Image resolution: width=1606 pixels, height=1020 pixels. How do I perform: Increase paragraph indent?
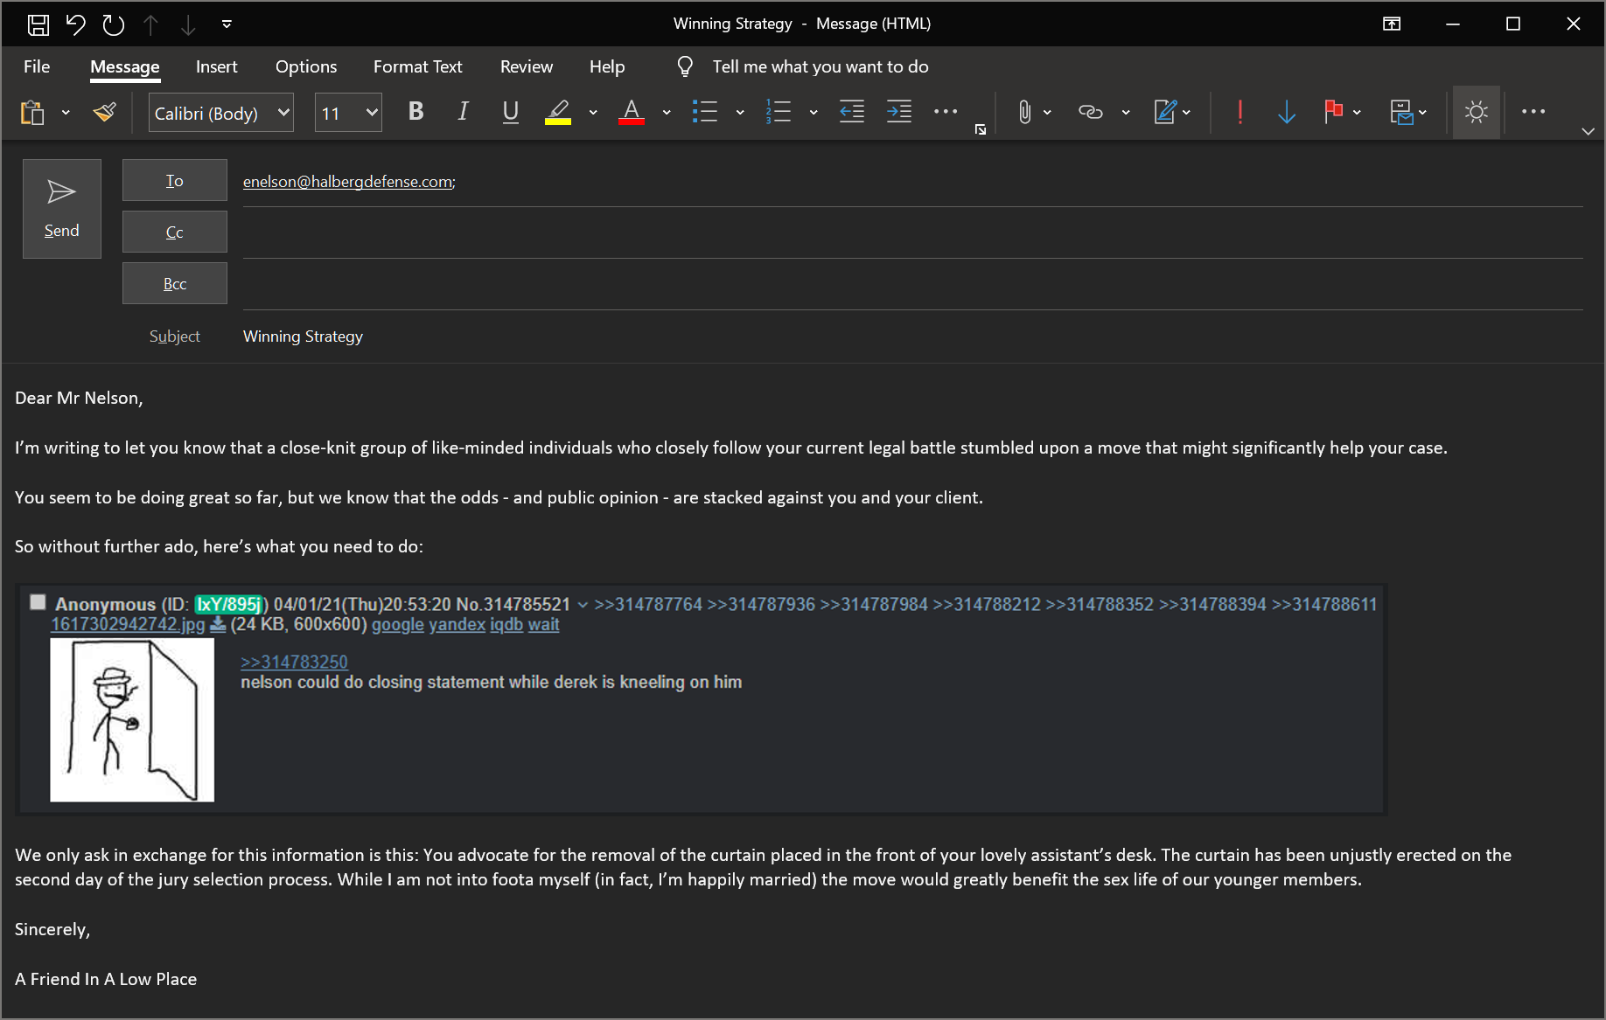pyautogui.click(x=899, y=112)
